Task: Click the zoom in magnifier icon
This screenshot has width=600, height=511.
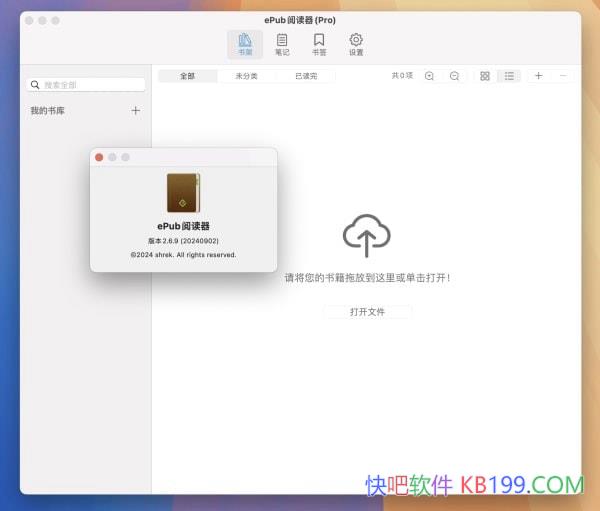Action: click(429, 76)
